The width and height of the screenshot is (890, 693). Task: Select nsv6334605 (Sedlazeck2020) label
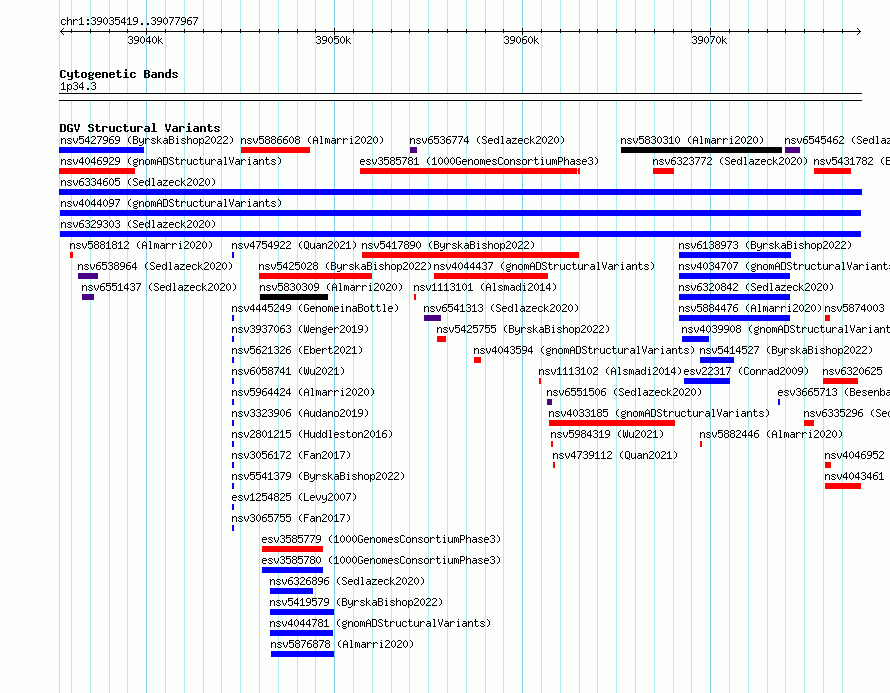pos(138,182)
